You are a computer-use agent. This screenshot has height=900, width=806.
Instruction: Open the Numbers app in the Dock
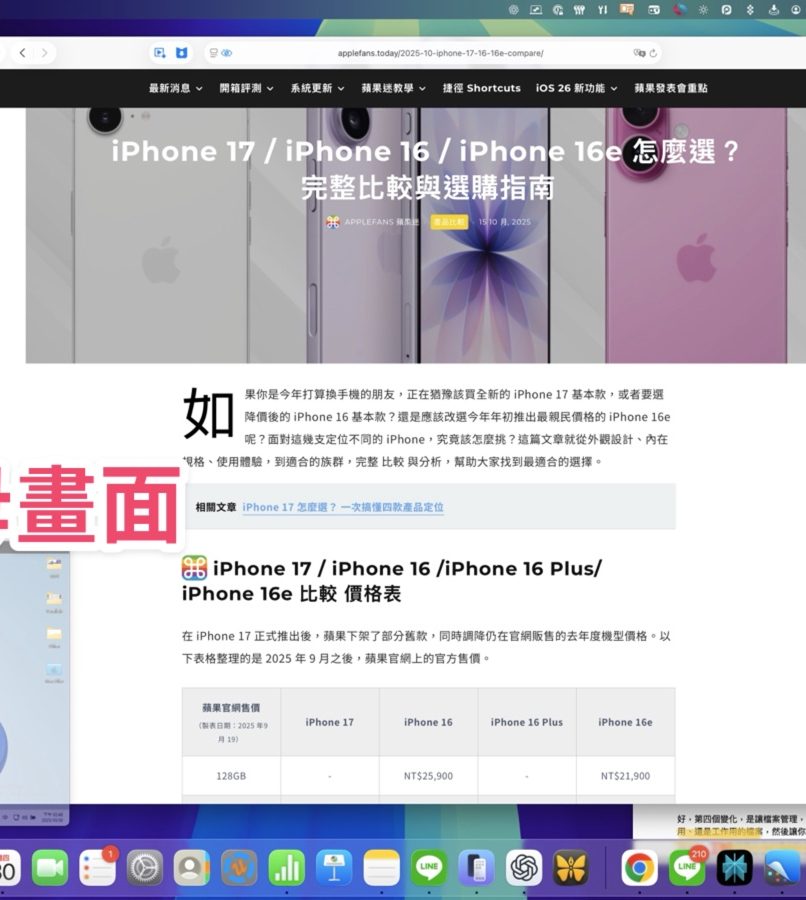tap(286, 867)
